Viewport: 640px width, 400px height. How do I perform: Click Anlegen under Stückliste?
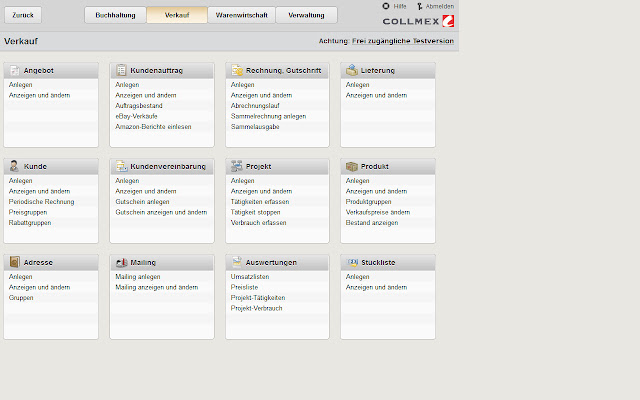point(358,276)
